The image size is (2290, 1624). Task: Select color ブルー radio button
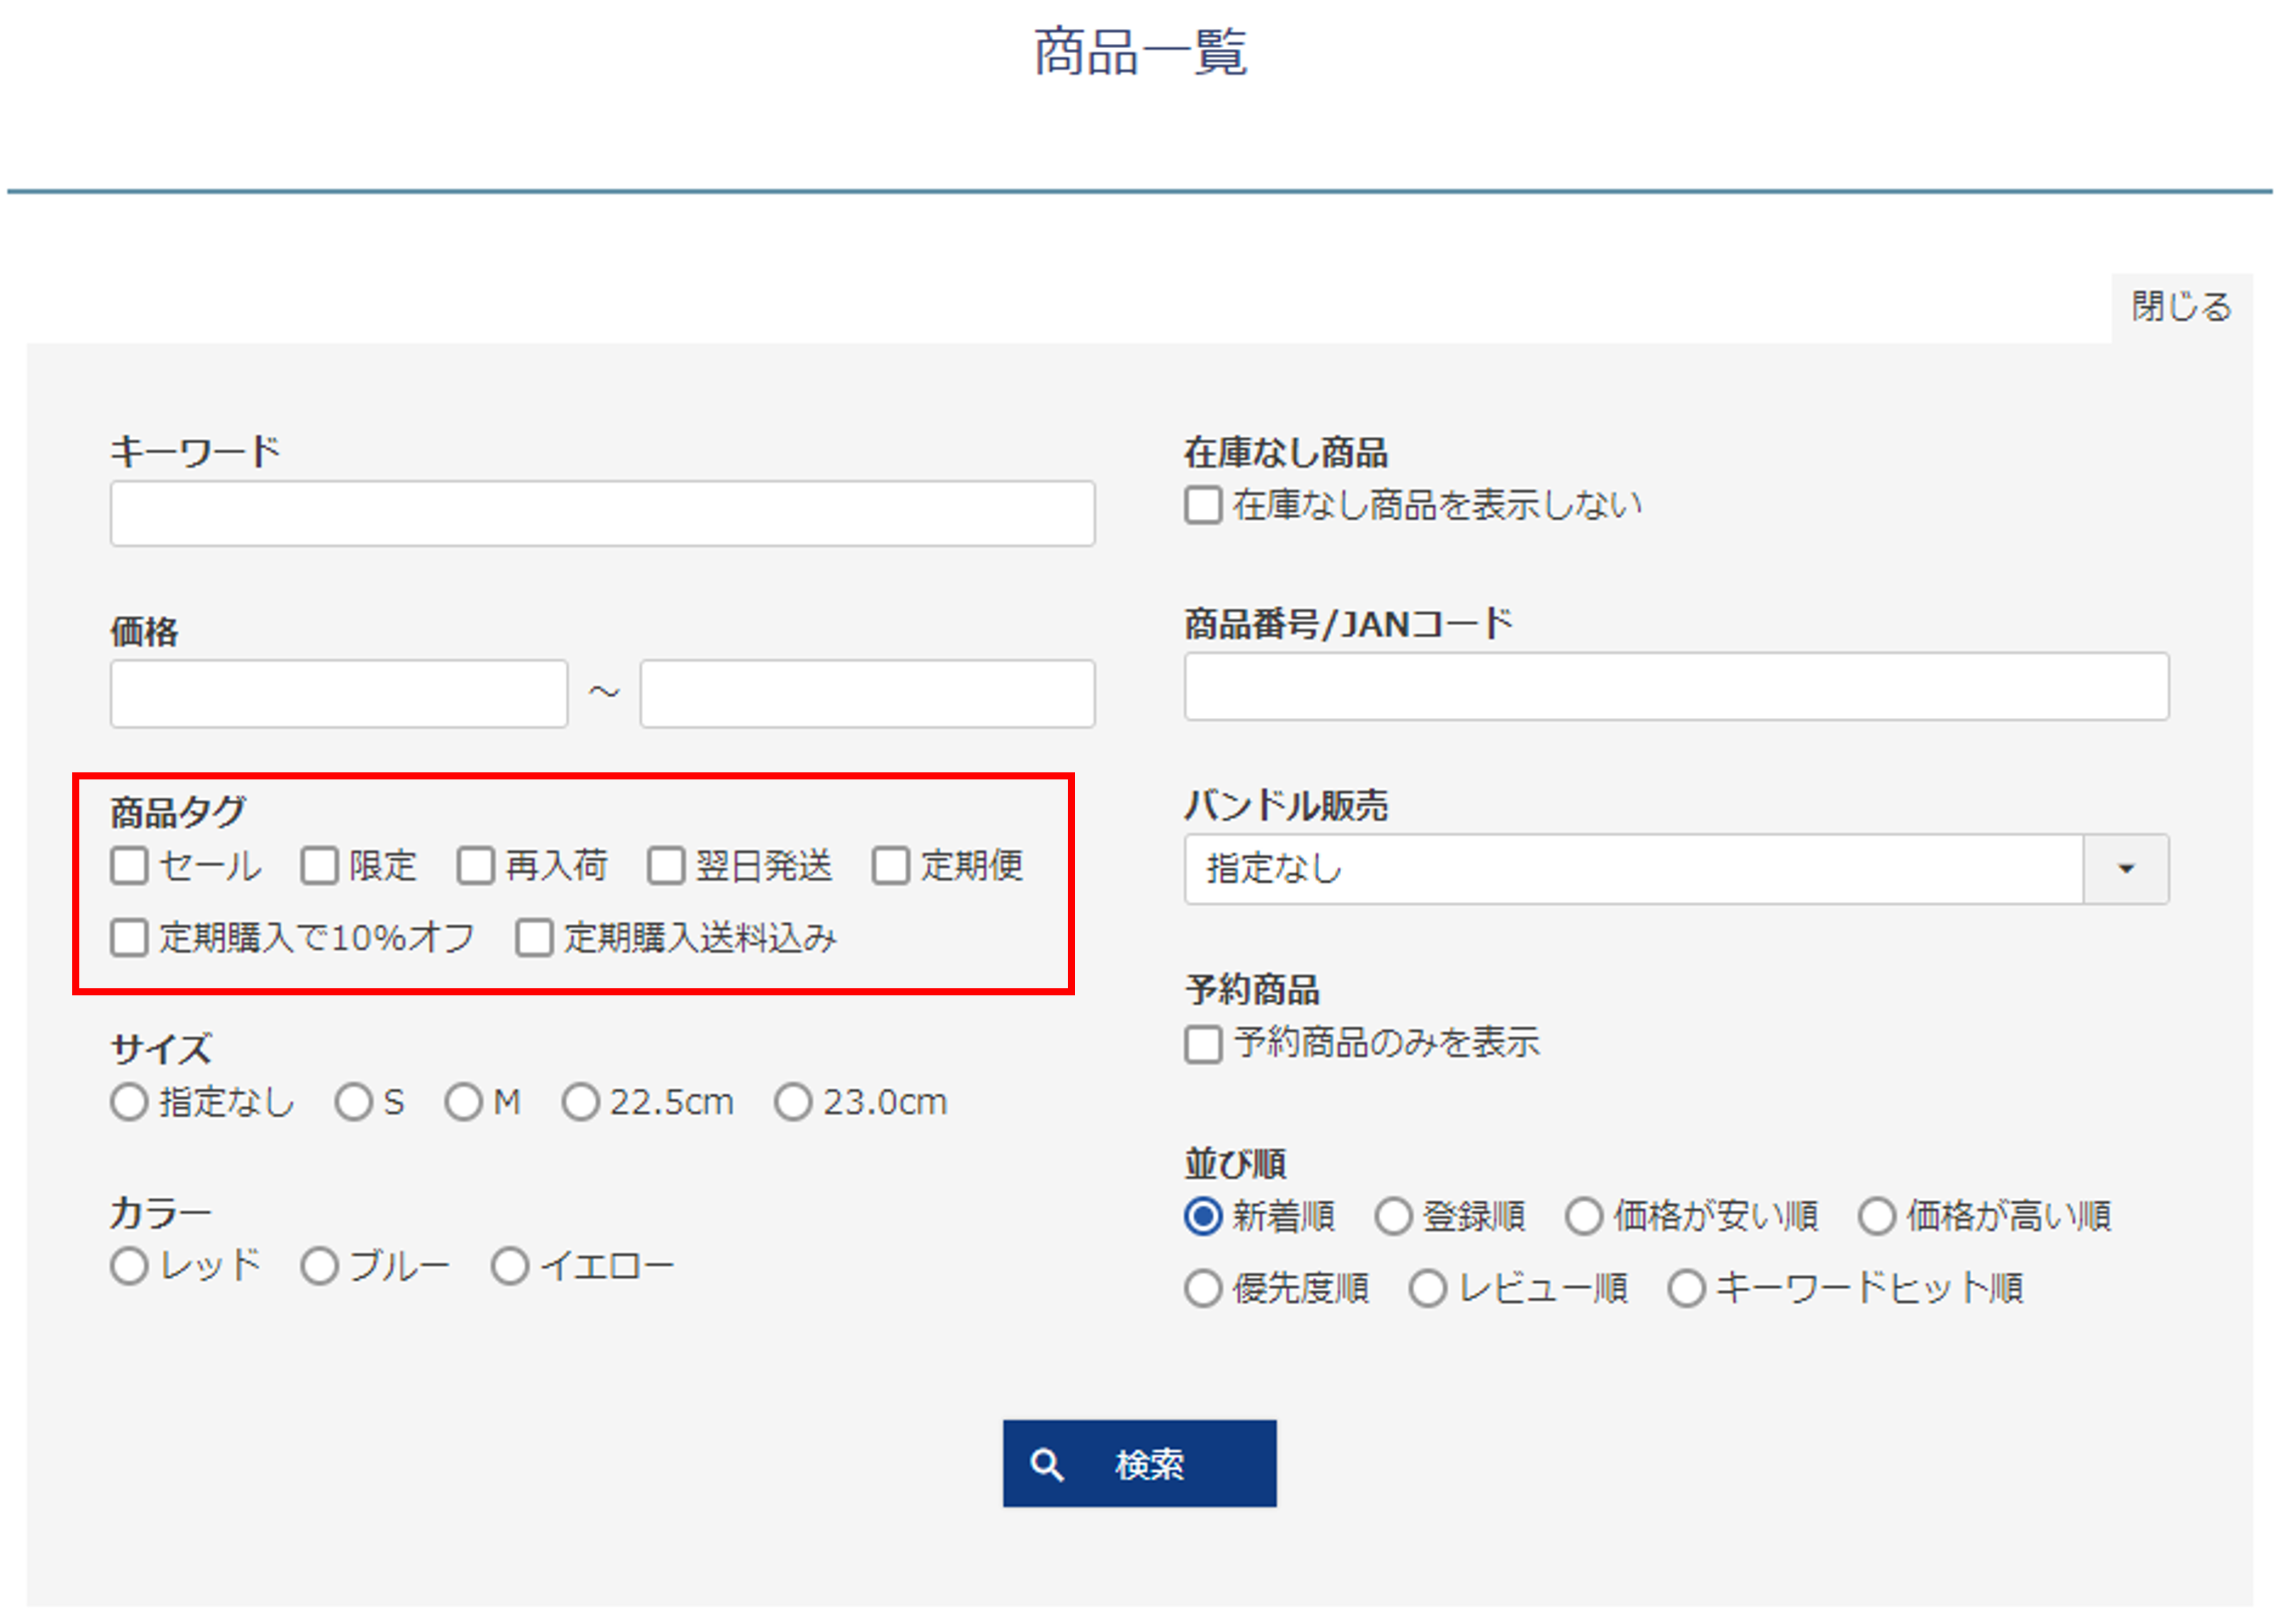(x=320, y=1266)
